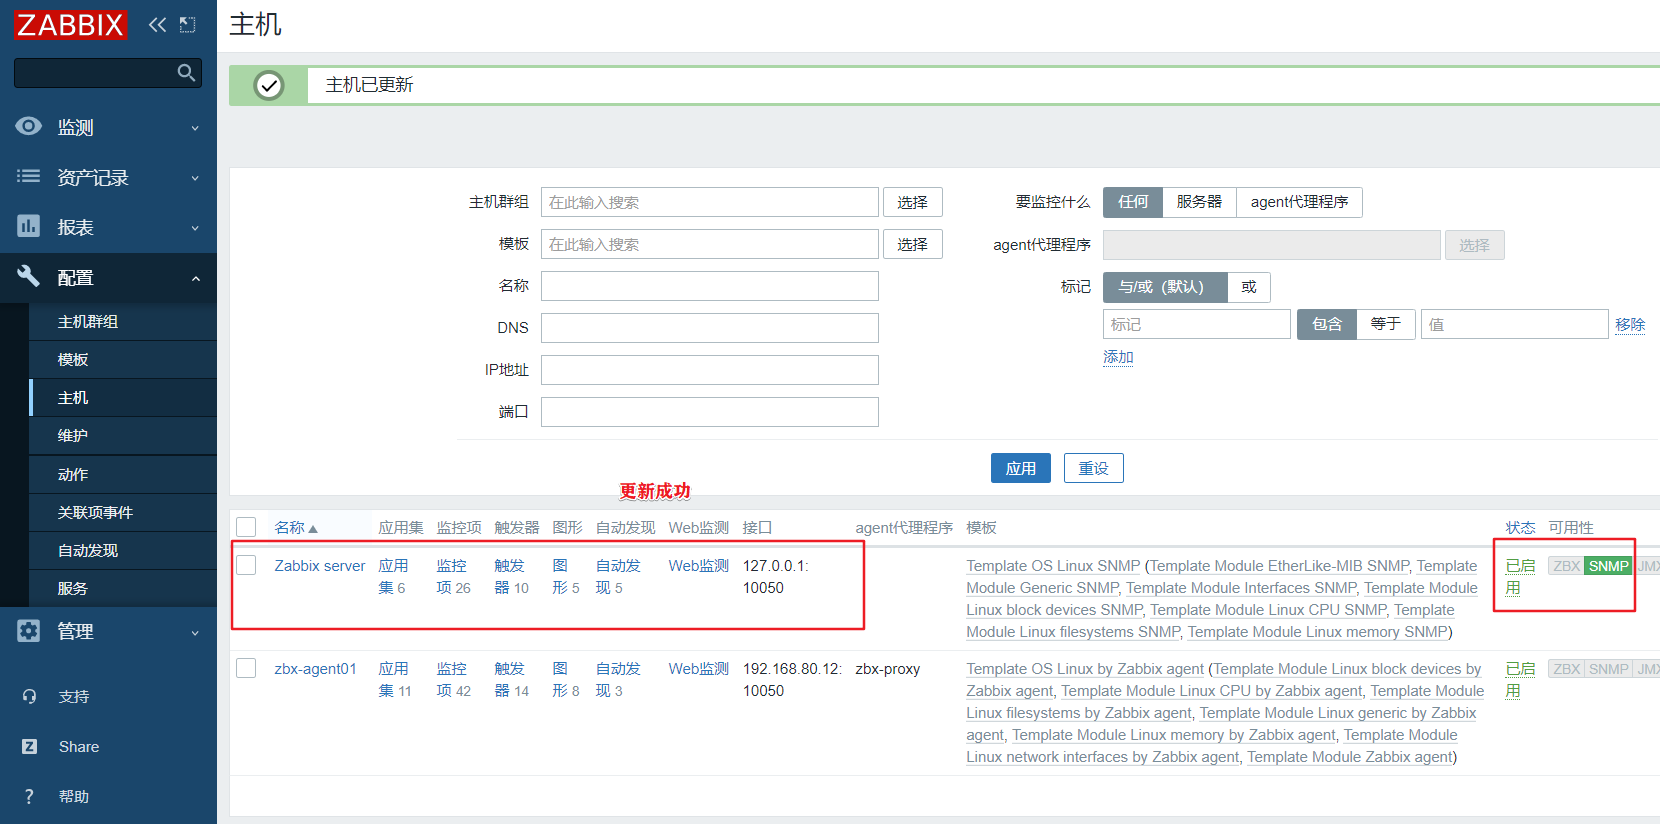Open 触发器 link for zbx-agent01
The width and height of the screenshot is (1660, 824).
point(510,680)
